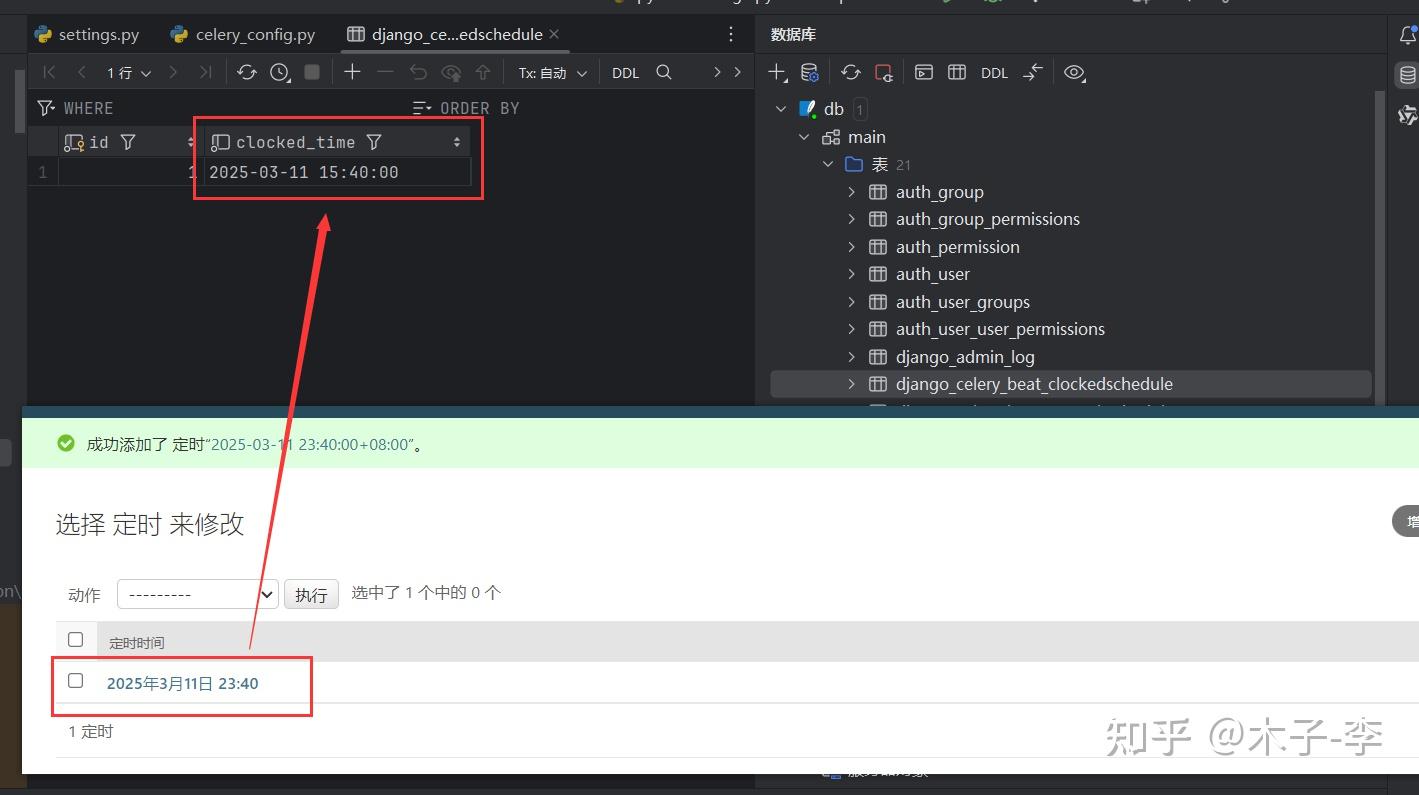Show DDL for the selected table
Viewport: 1419px width, 795px height.
pos(994,72)
